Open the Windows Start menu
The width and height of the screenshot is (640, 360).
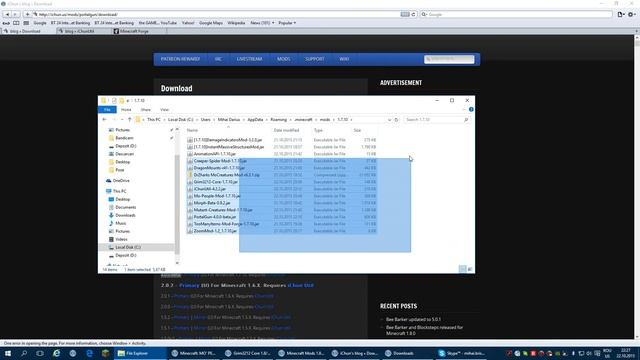pyautogui.click(x=7, y=353)
